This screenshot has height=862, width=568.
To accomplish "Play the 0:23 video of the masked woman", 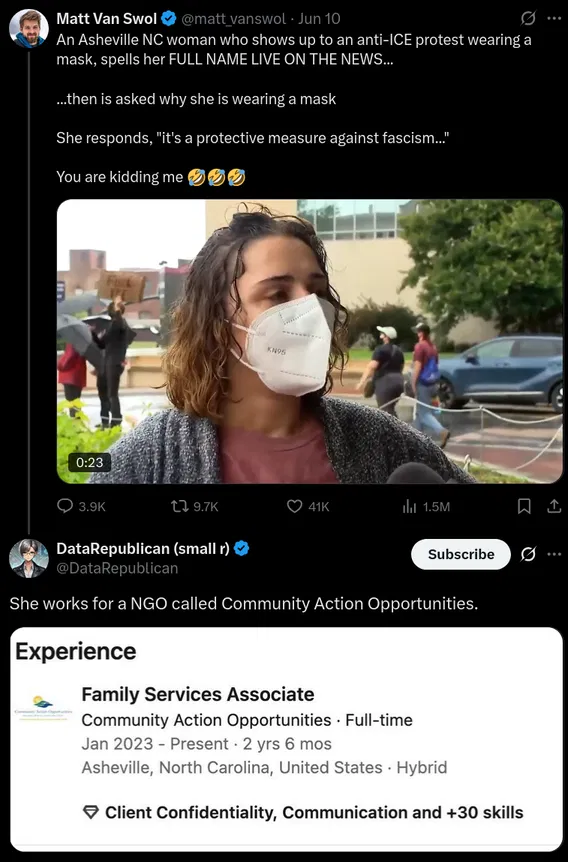I will pyautogui.click(x=310, y=341).
